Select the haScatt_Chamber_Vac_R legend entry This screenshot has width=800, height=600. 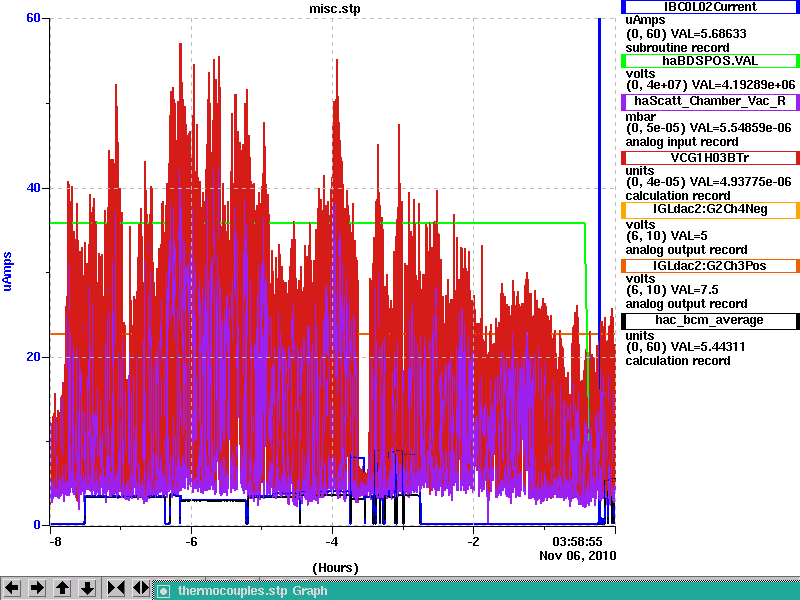(710, 102)
